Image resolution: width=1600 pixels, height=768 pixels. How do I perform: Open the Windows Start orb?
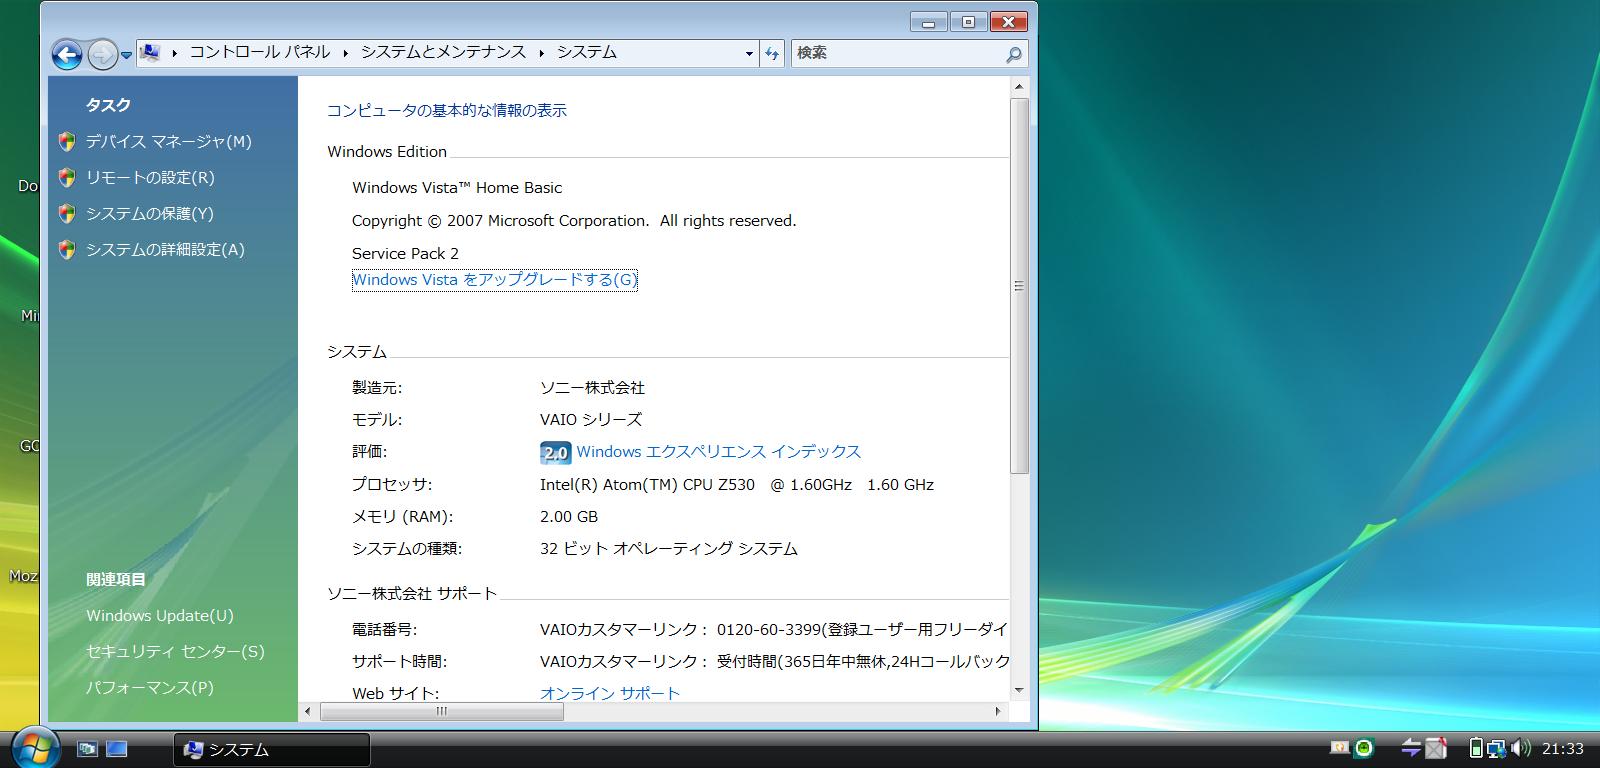coord(36,747)
